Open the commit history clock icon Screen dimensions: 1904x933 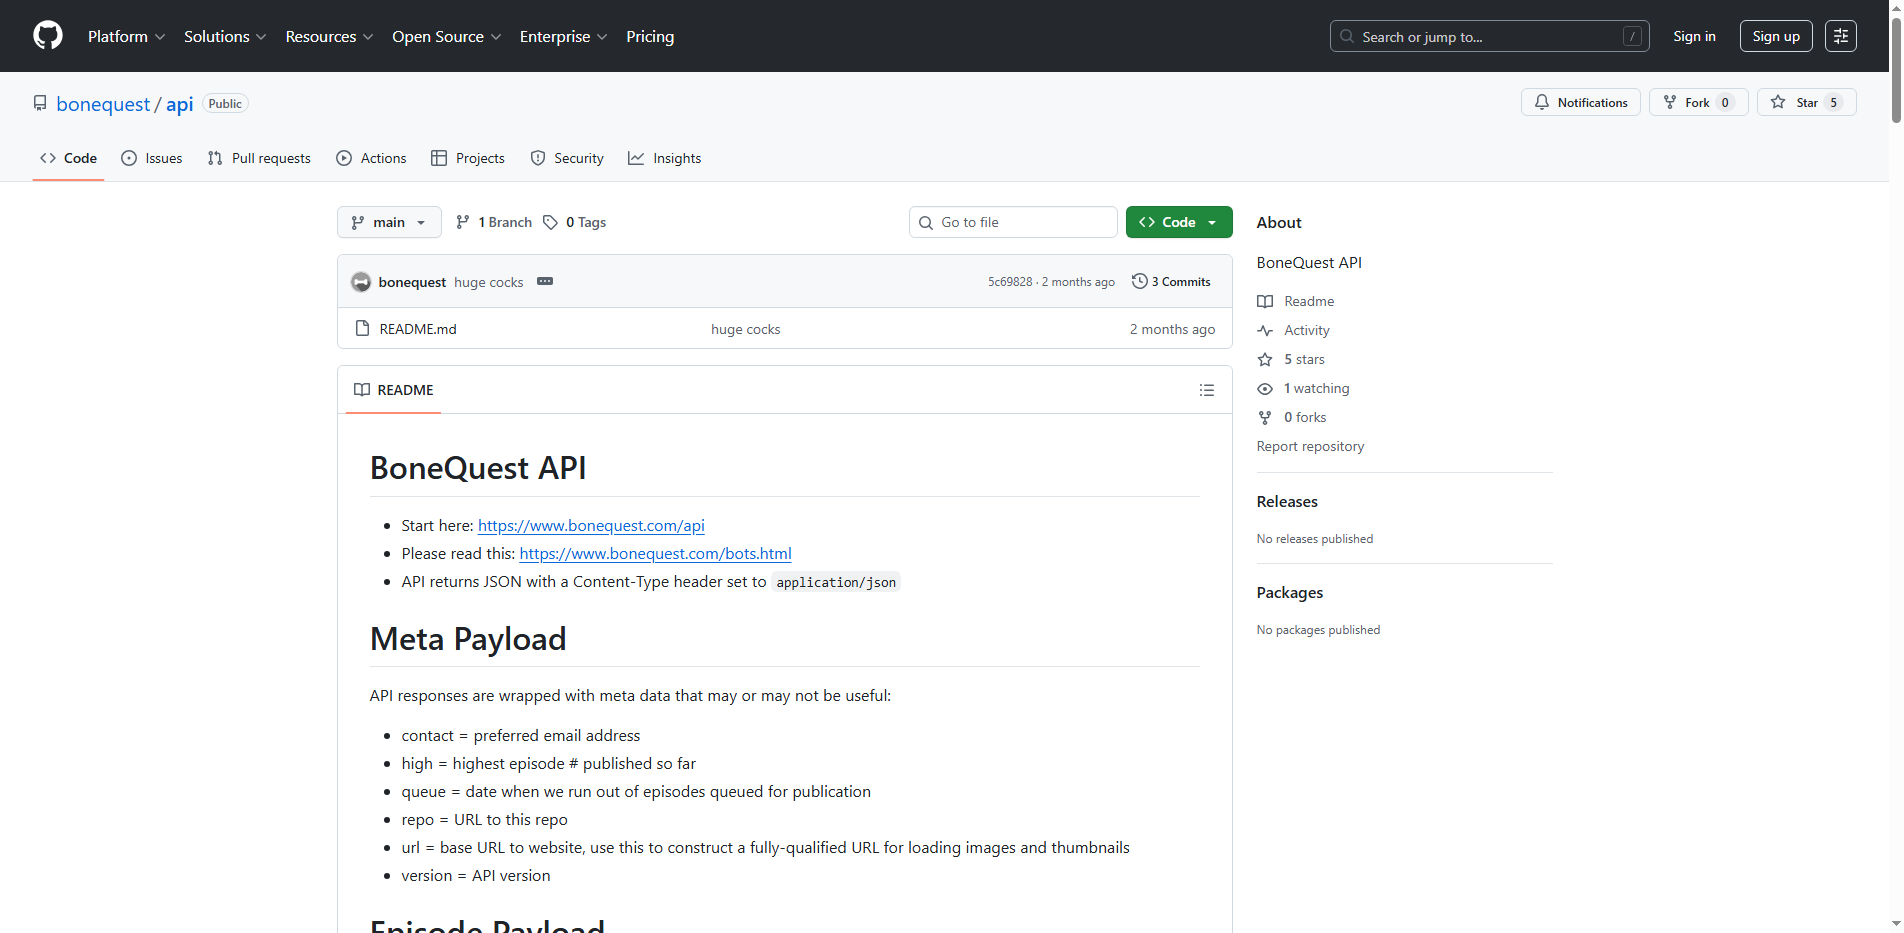click(x=1139, y=281)
